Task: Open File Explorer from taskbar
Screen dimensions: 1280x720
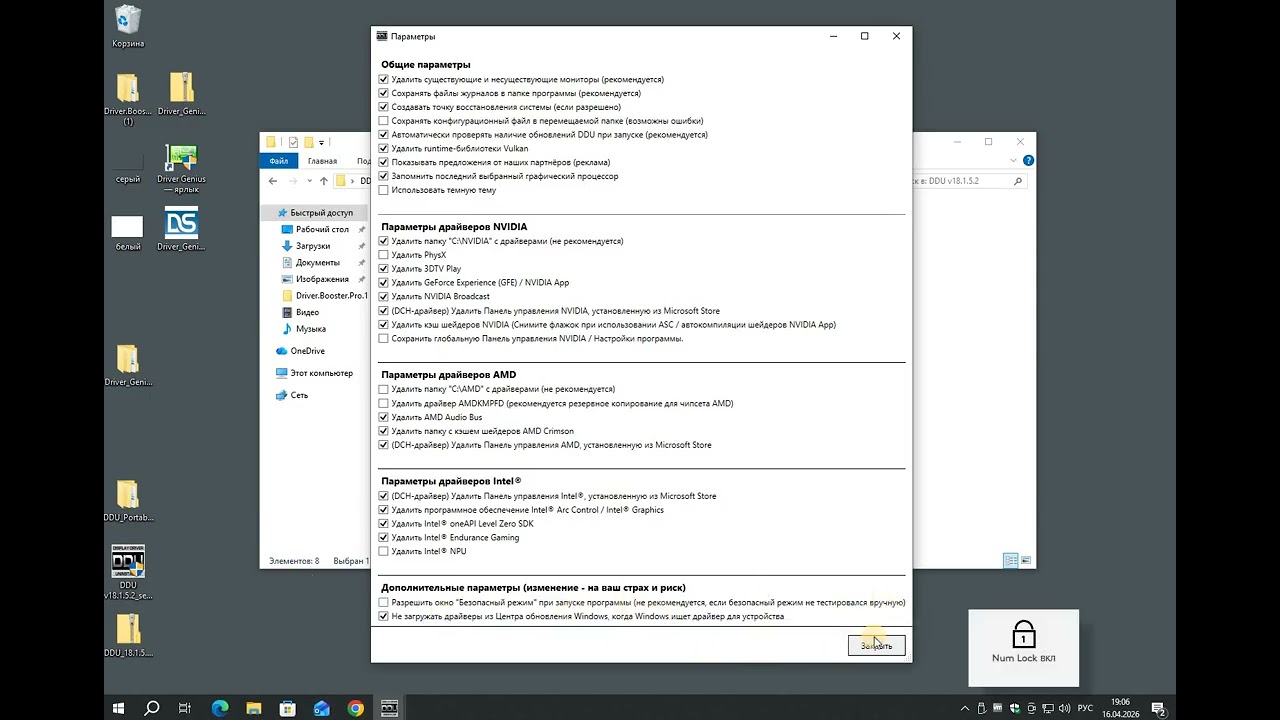Action: (x=254, y=708)
